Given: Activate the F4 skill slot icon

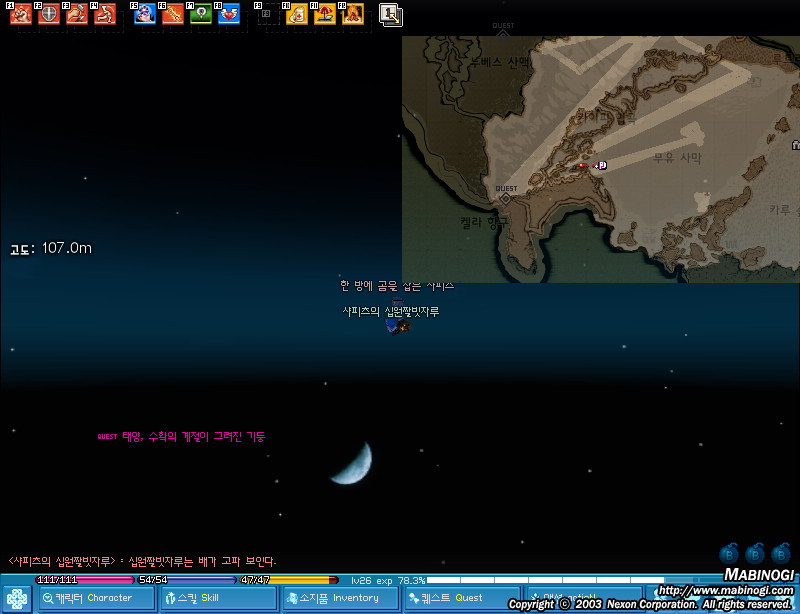Looking at the screenshot, I should (x=105, y=15).
